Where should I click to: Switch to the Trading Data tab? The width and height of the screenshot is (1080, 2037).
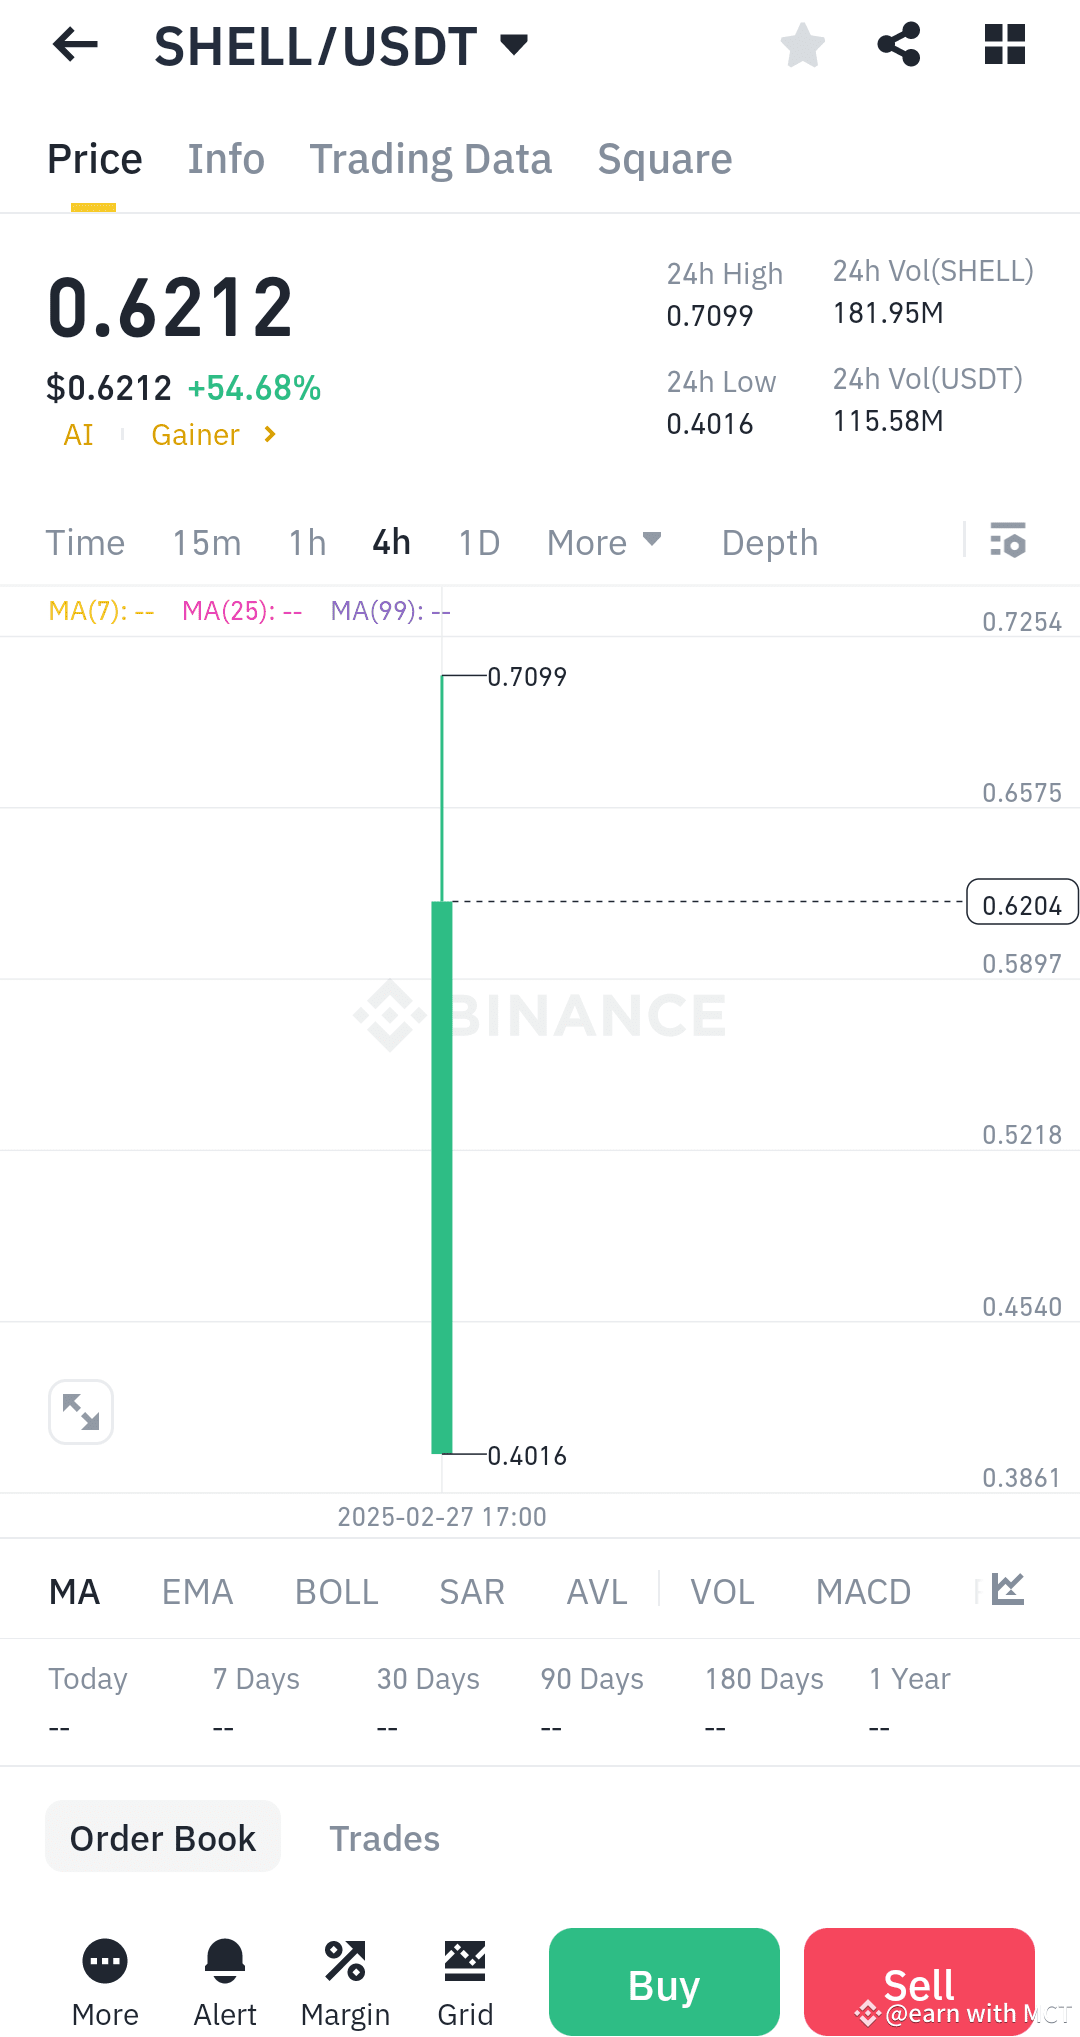(x=430, y=158)
